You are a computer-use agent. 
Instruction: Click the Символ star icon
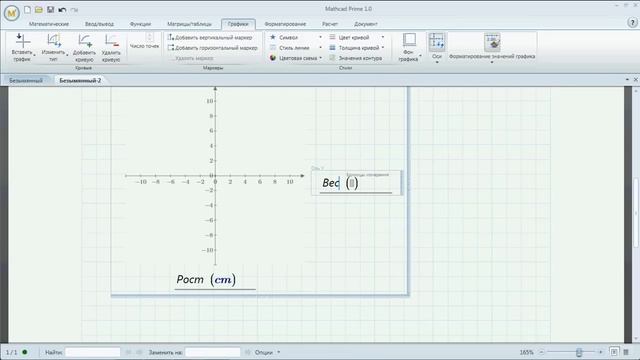click(x=273, y=37)
